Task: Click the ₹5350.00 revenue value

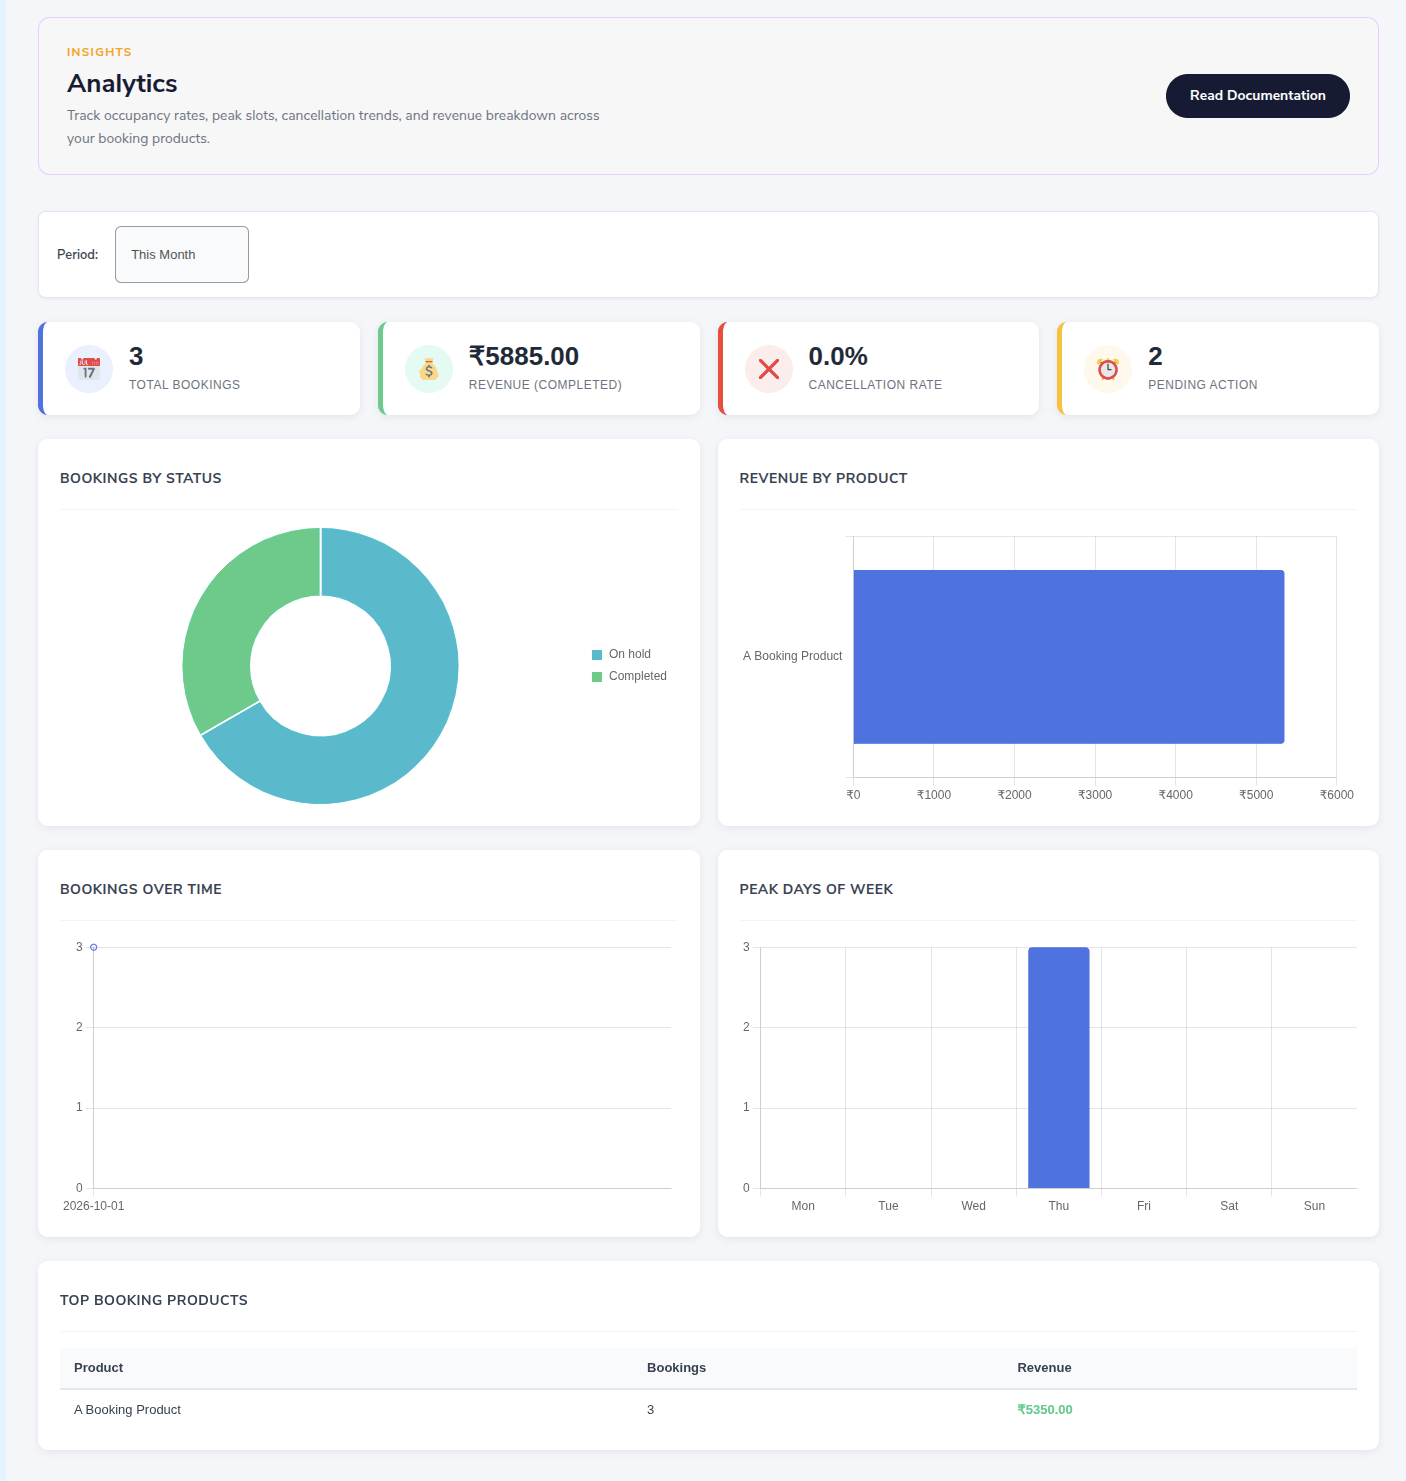Action: [x=1044, y=1410]
